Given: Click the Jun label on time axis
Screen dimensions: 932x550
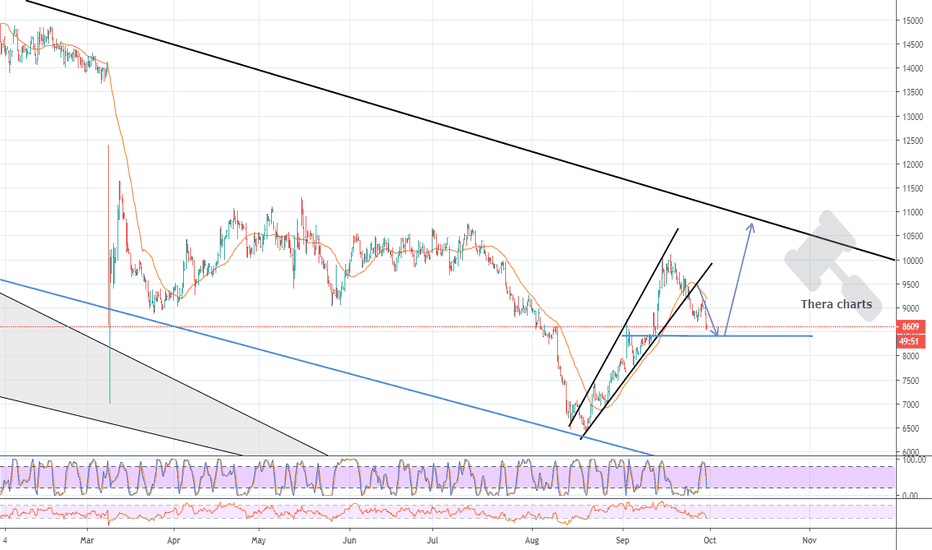Looking at the screenshot, I should click(350, 540).
